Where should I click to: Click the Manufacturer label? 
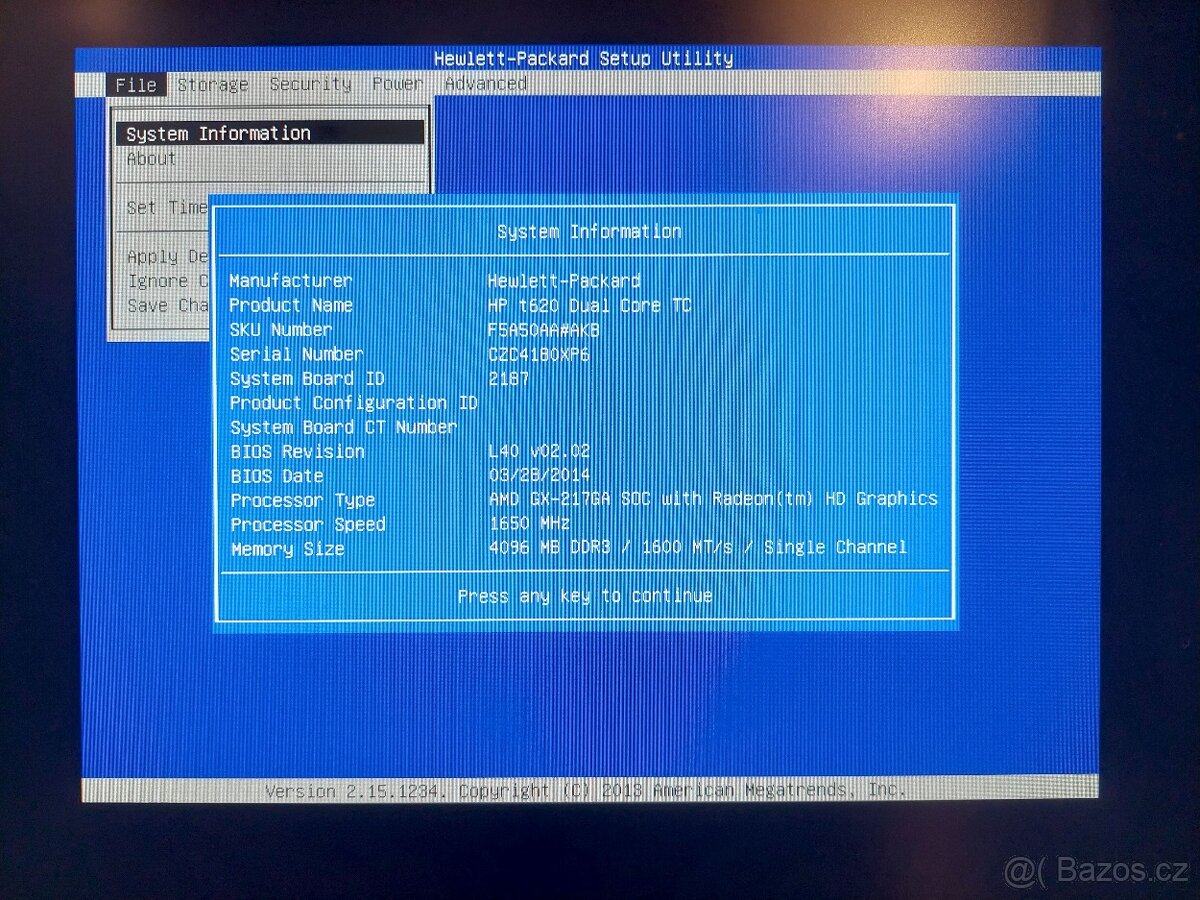pos(290,281)
